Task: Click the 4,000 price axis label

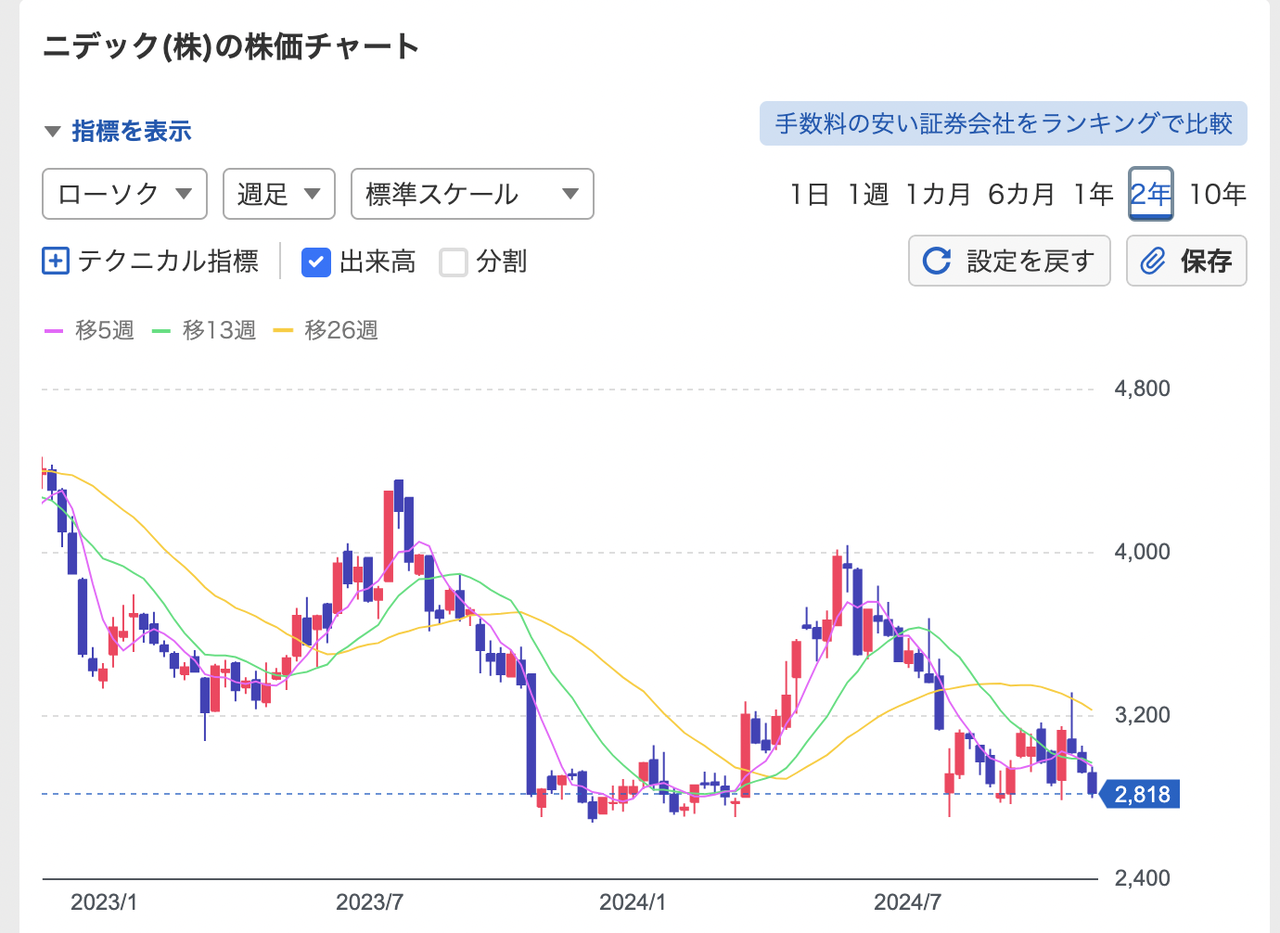Action: [1142, 552]
